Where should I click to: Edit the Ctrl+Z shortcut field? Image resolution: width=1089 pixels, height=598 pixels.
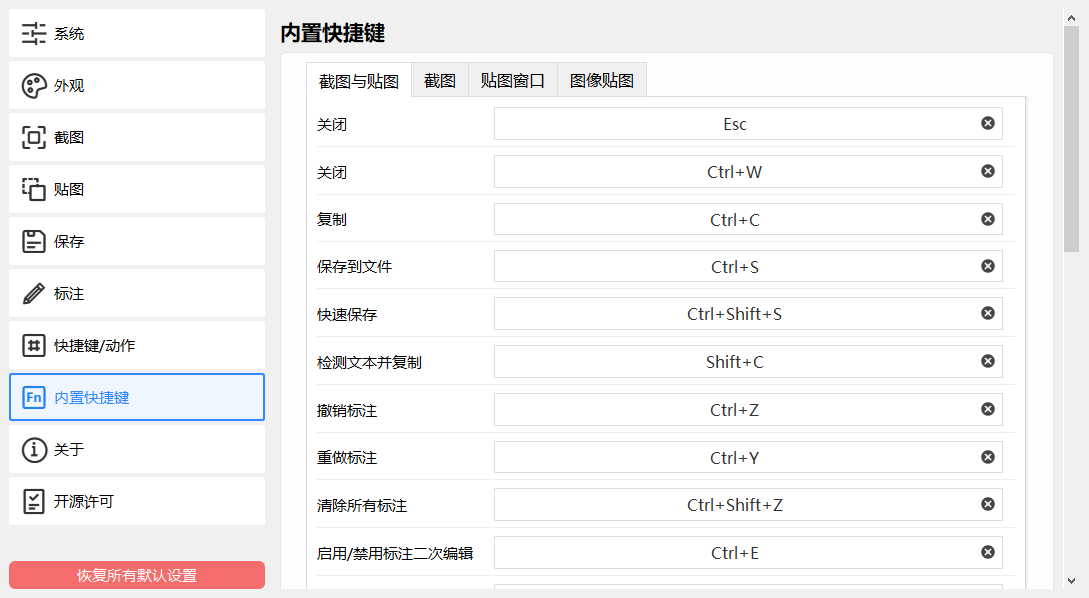(748, 410)
